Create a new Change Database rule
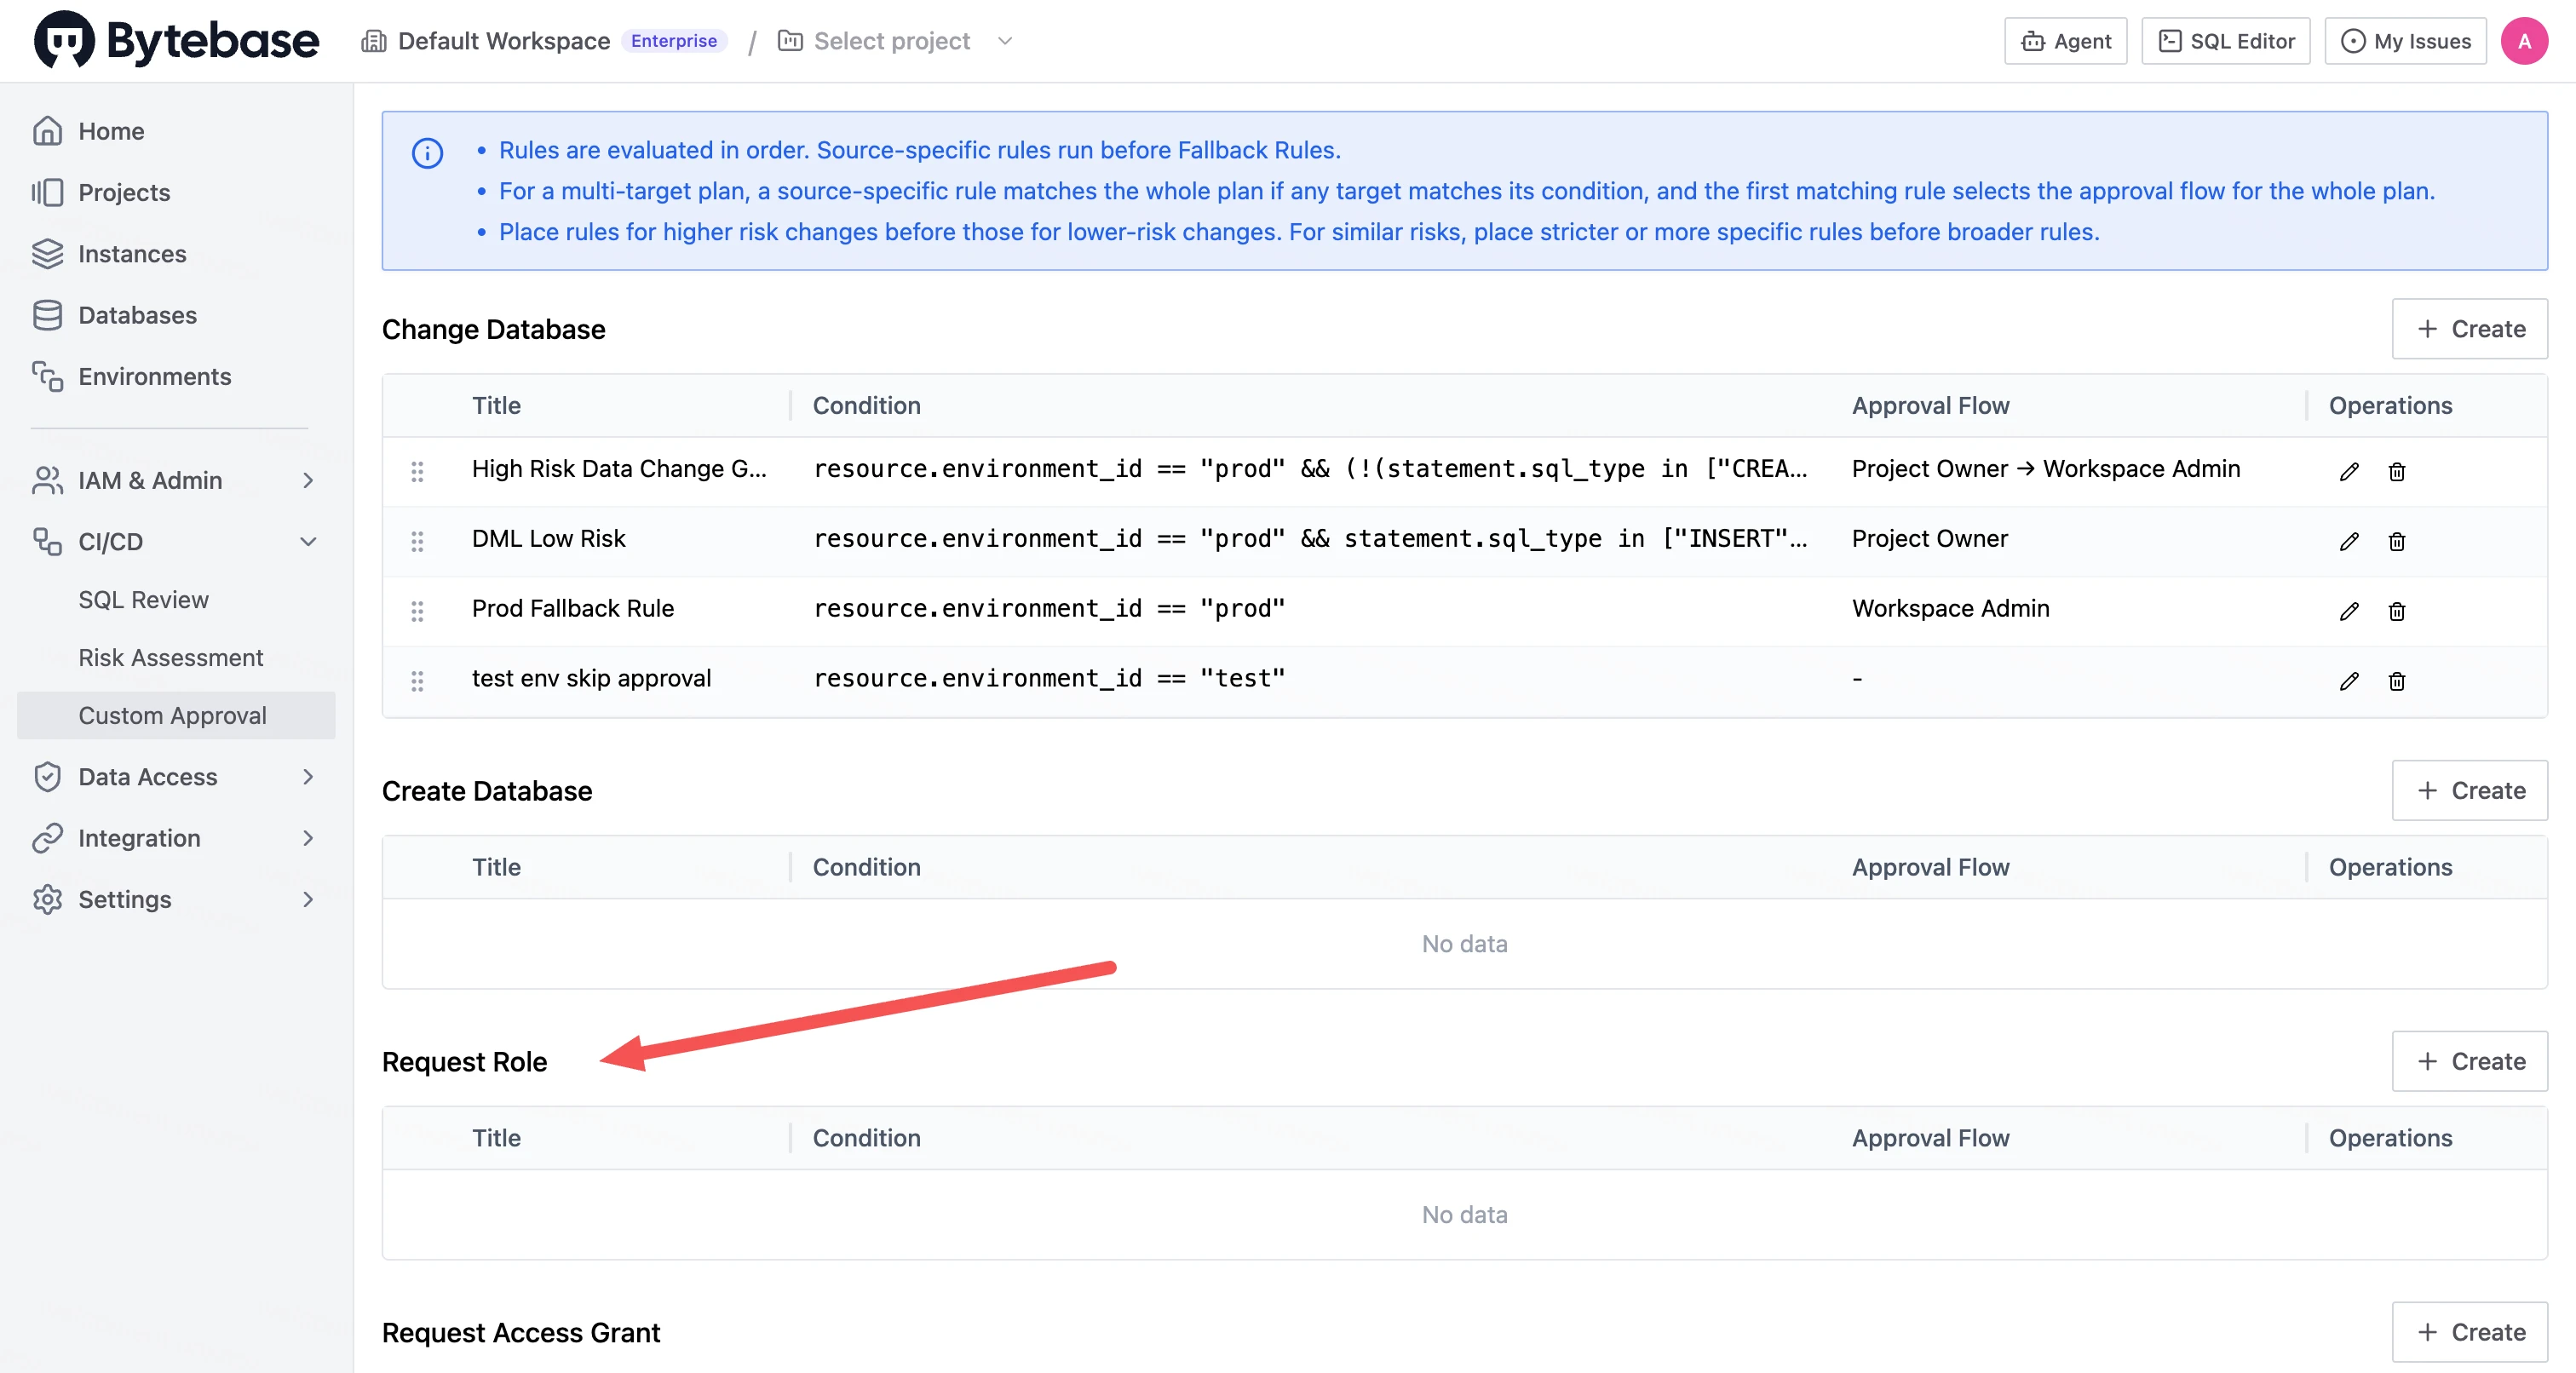 click(2469, 329)
